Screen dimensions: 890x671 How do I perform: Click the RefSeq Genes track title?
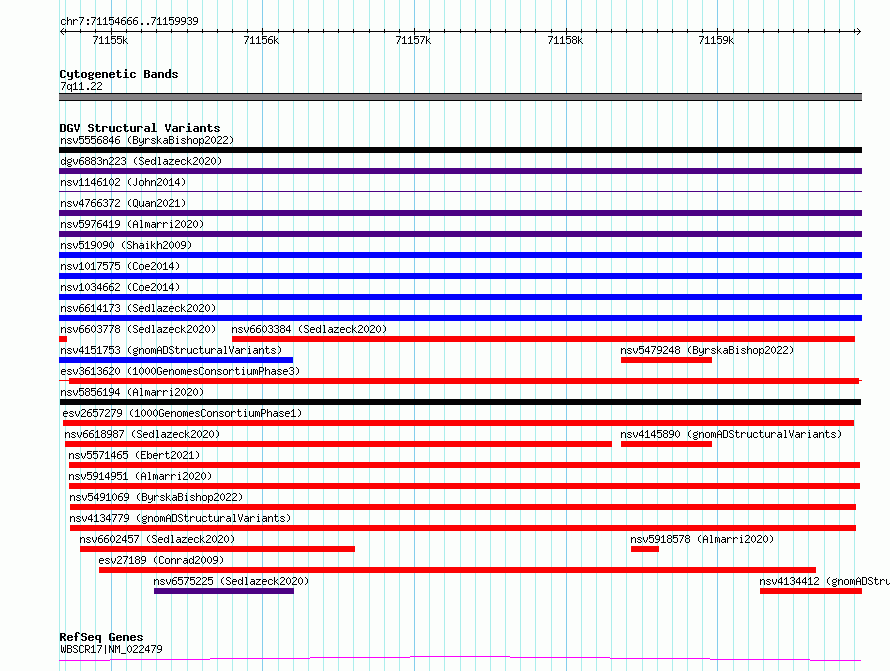point(101,637)
